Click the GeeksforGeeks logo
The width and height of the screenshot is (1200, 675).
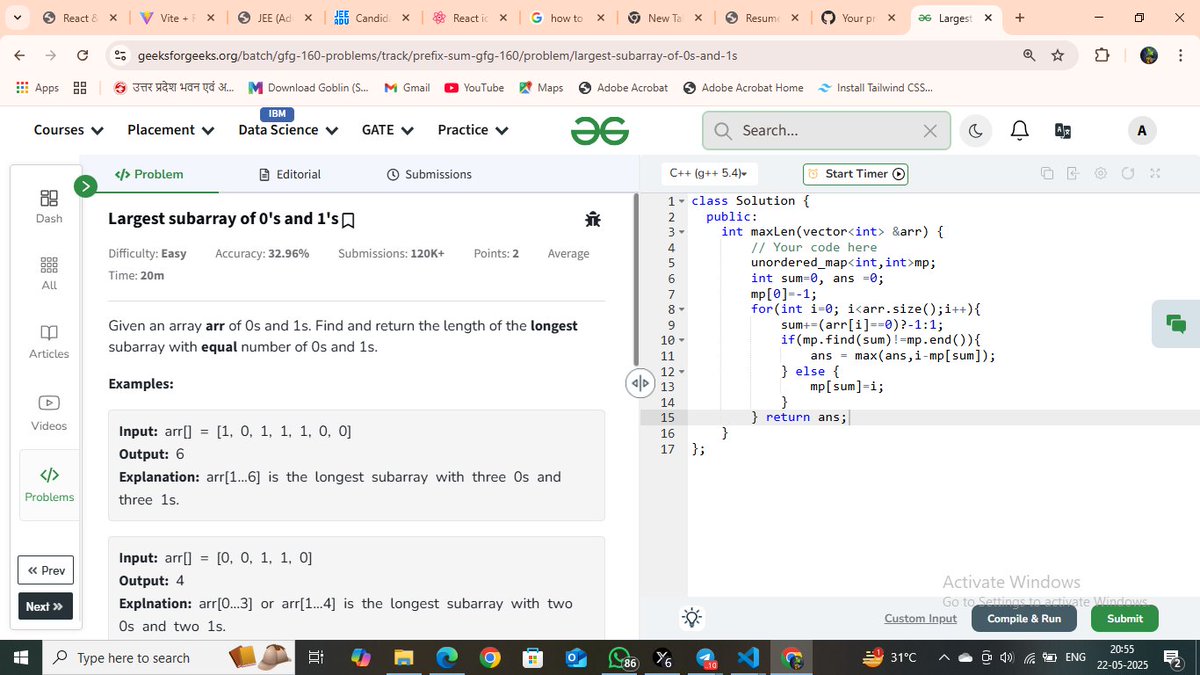(600, 130)
